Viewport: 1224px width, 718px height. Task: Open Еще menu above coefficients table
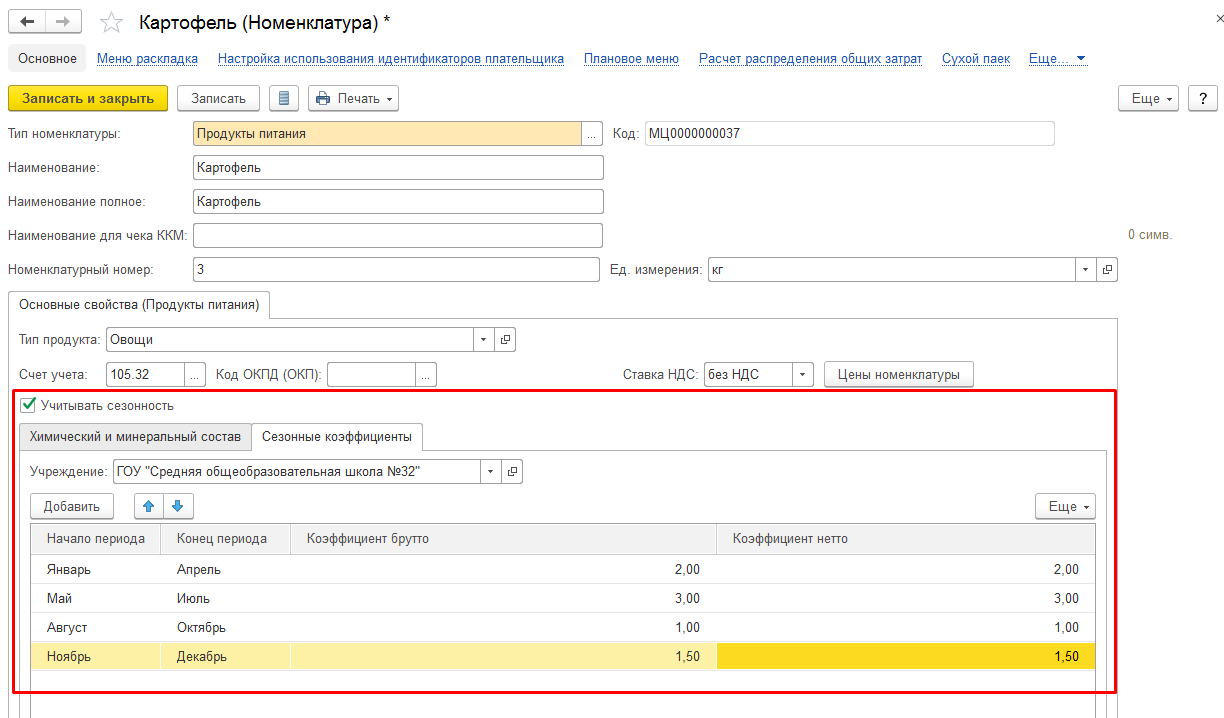pos(1065,506)
